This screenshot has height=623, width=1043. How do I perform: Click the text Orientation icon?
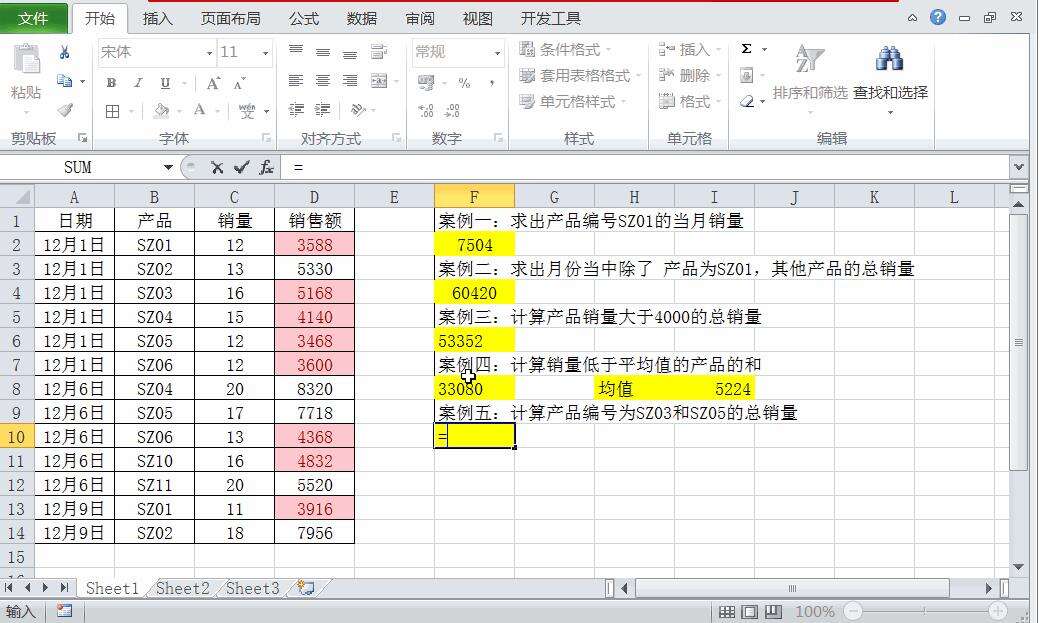[x=358, y=110]
